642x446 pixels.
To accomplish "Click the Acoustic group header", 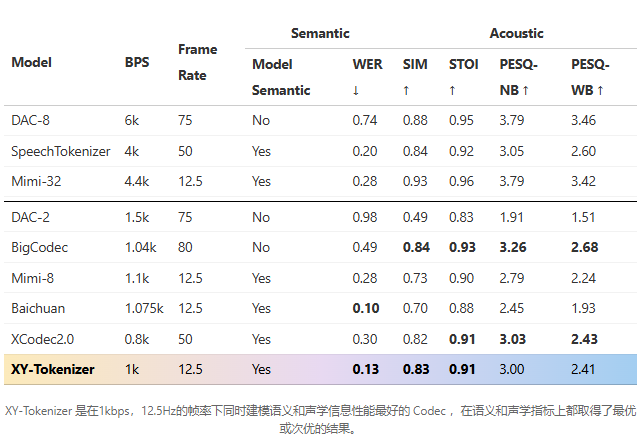I will tap(516, 33).
